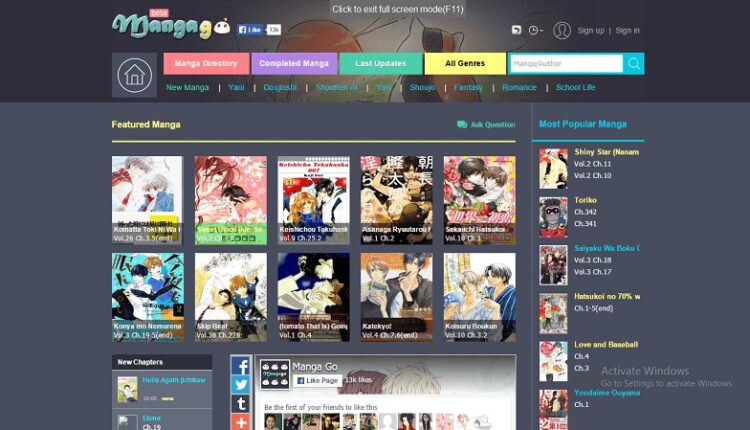Open Shiny Star Vol.2 Ch.11
The width and height of the screenshot is (750, 430).
tap(593, 164)
